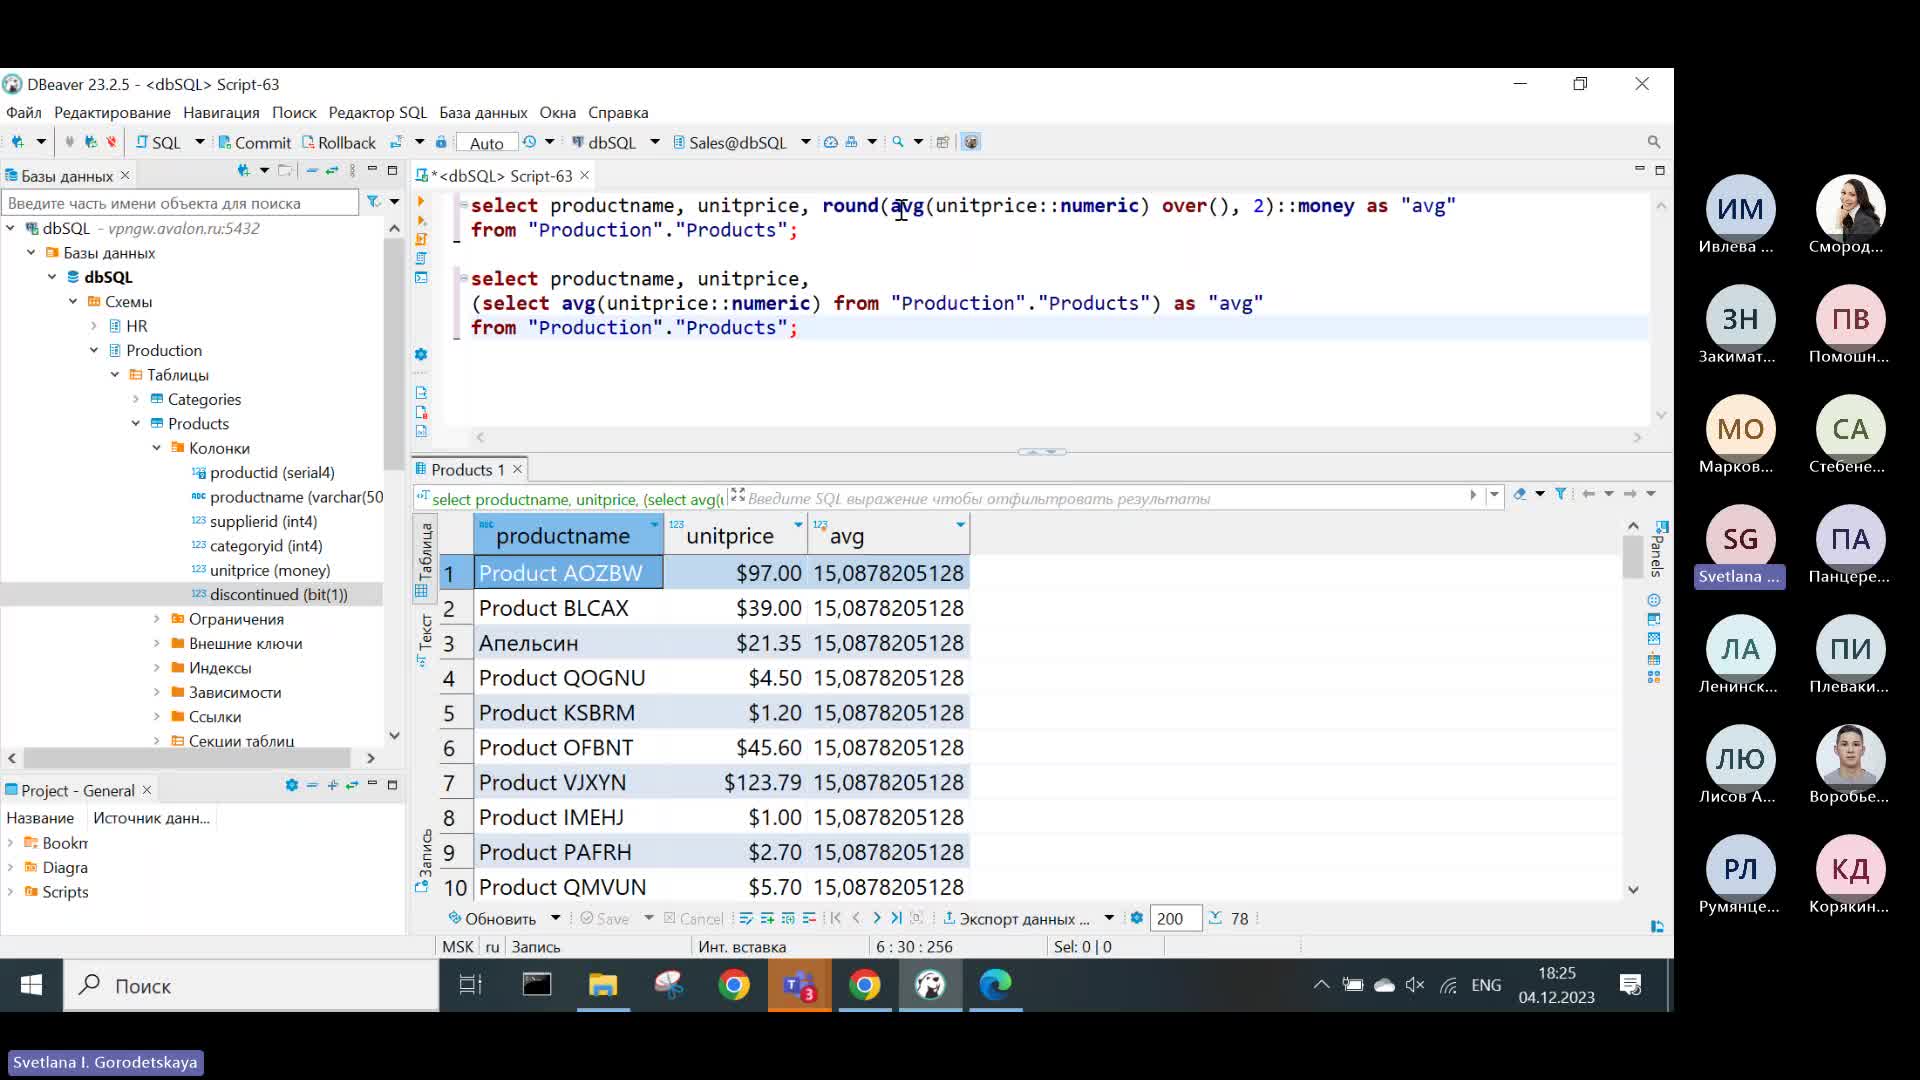
Task: Click the configuration gear in Project panel
Action: [291, 785]
